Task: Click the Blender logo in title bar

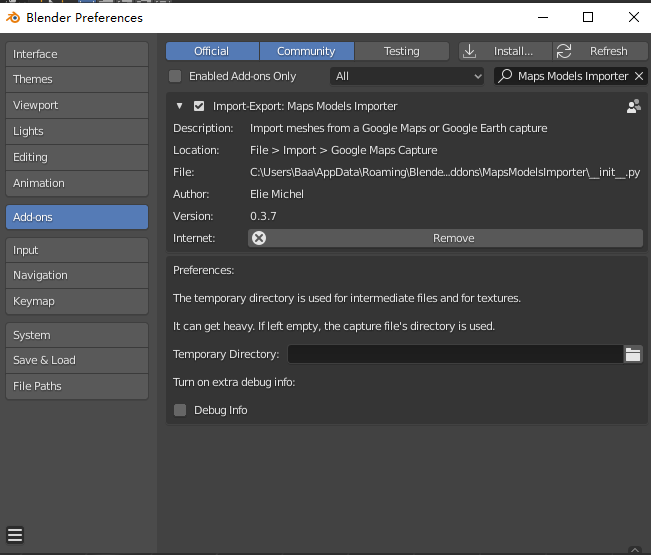Action: tap(14, 17)
